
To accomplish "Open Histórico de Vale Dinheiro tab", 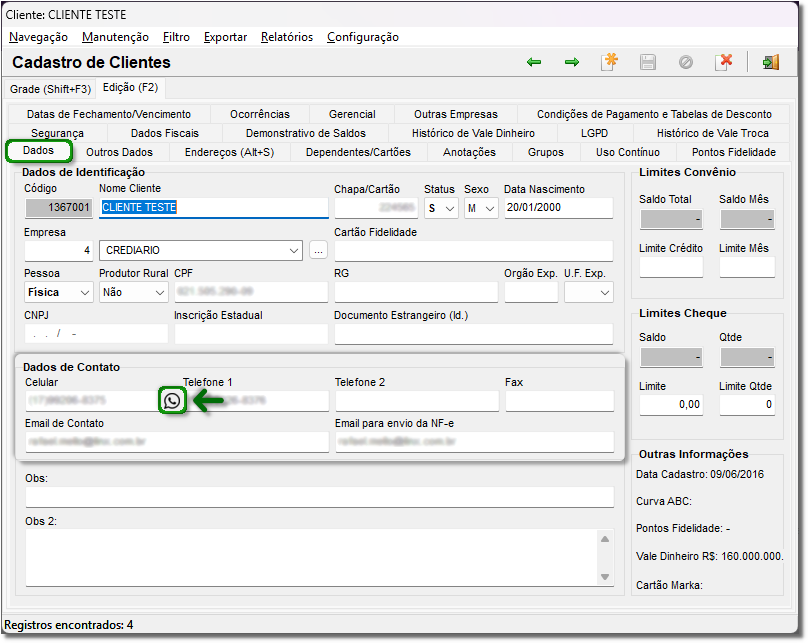I will coord(473,133).
